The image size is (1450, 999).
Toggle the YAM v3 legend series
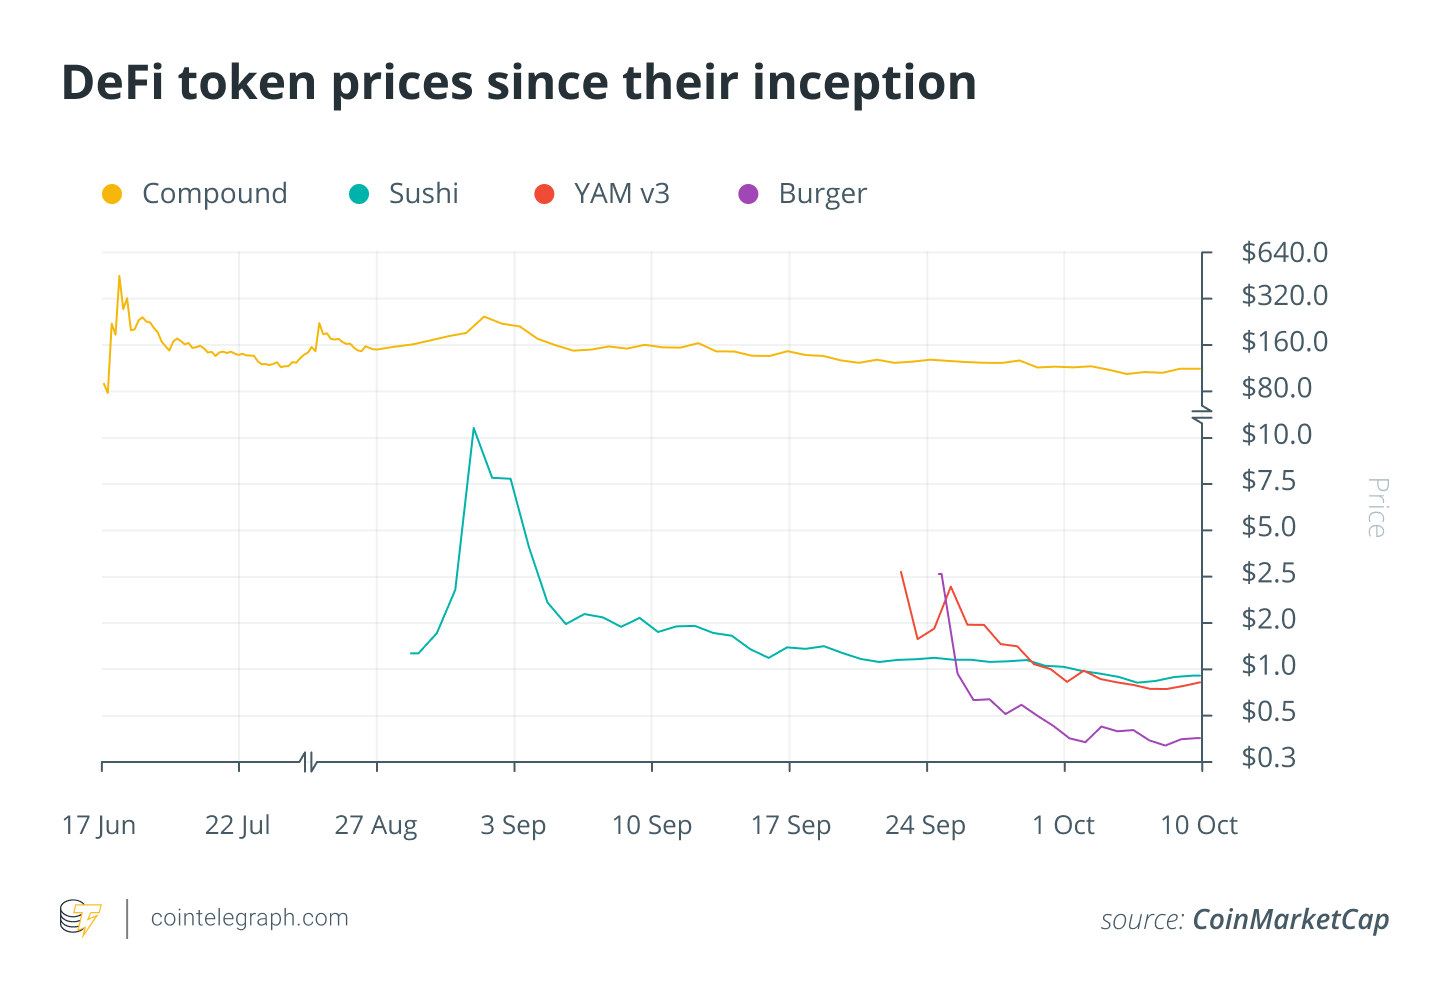pos(602,194)
